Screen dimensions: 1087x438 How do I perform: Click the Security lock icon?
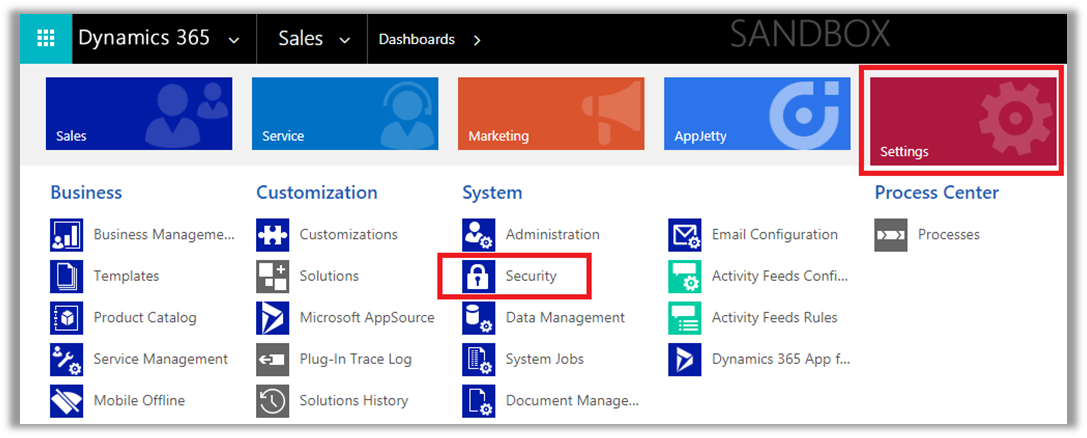(x=479, y=276)
